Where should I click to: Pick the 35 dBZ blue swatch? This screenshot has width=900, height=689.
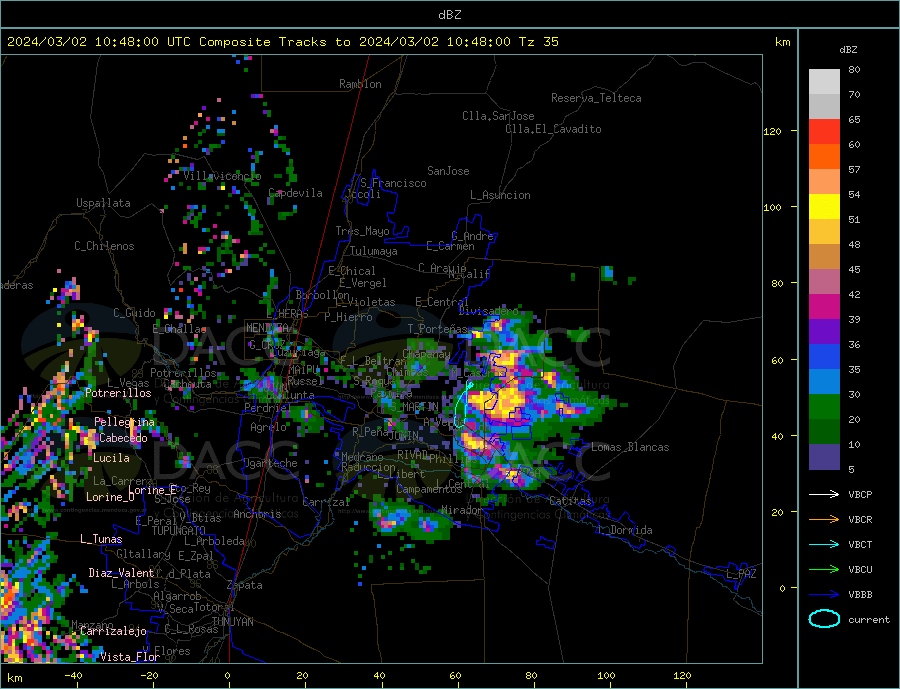824,357
